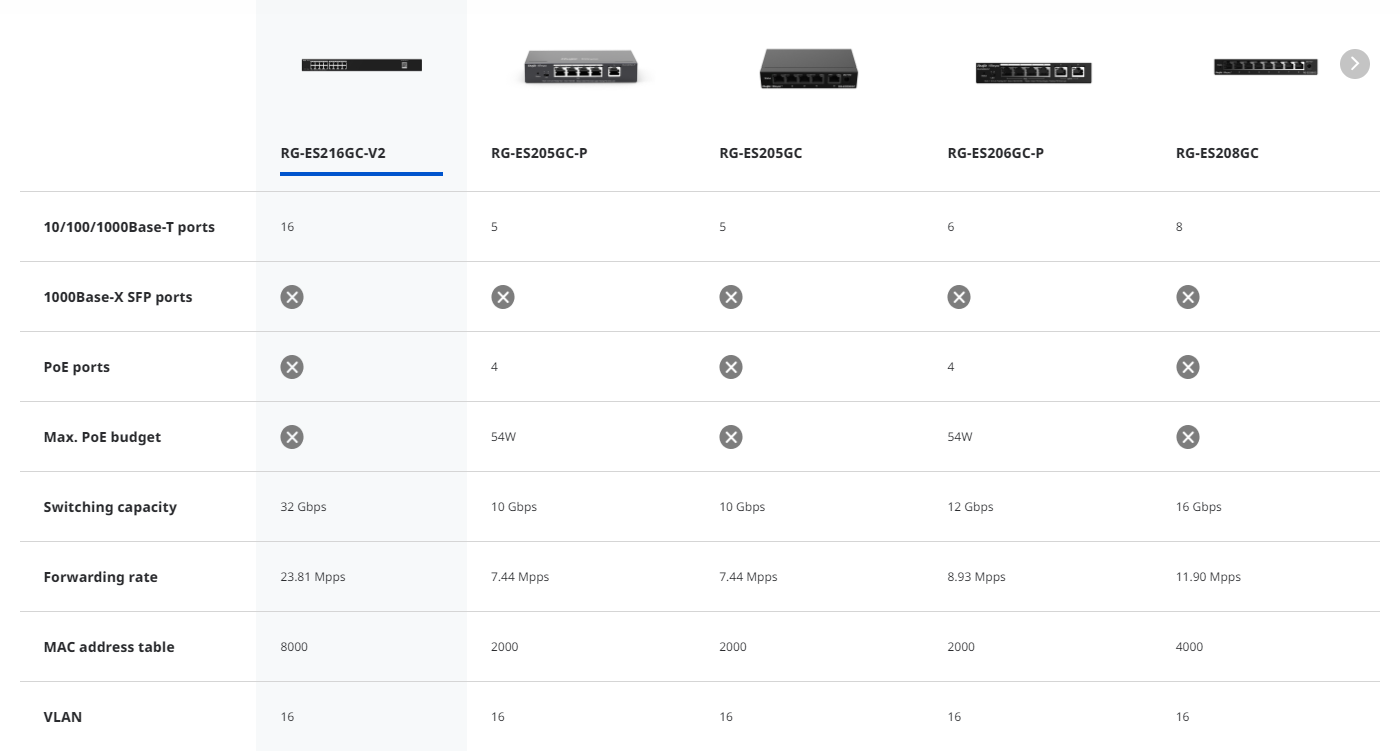This screenshot has height=751, width=1400.
Task: Click the 4 PoE ports value for RG-ES205GC-P
Action: 494,367
